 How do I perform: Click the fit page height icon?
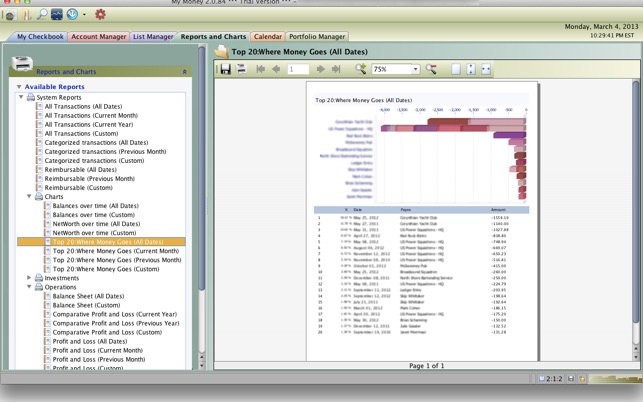[471, 69]
